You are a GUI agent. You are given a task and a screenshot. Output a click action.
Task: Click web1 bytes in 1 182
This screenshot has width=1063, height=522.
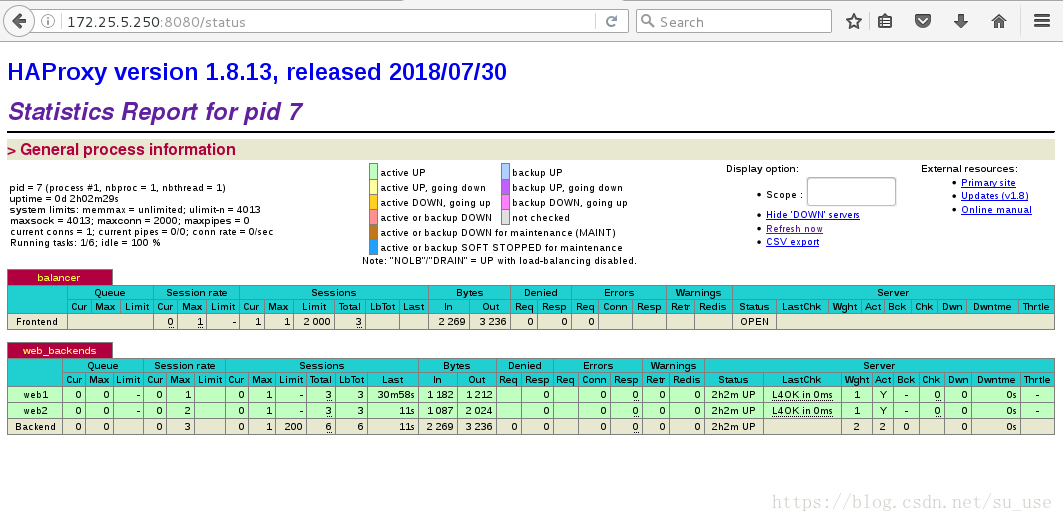tap(438, 395)
